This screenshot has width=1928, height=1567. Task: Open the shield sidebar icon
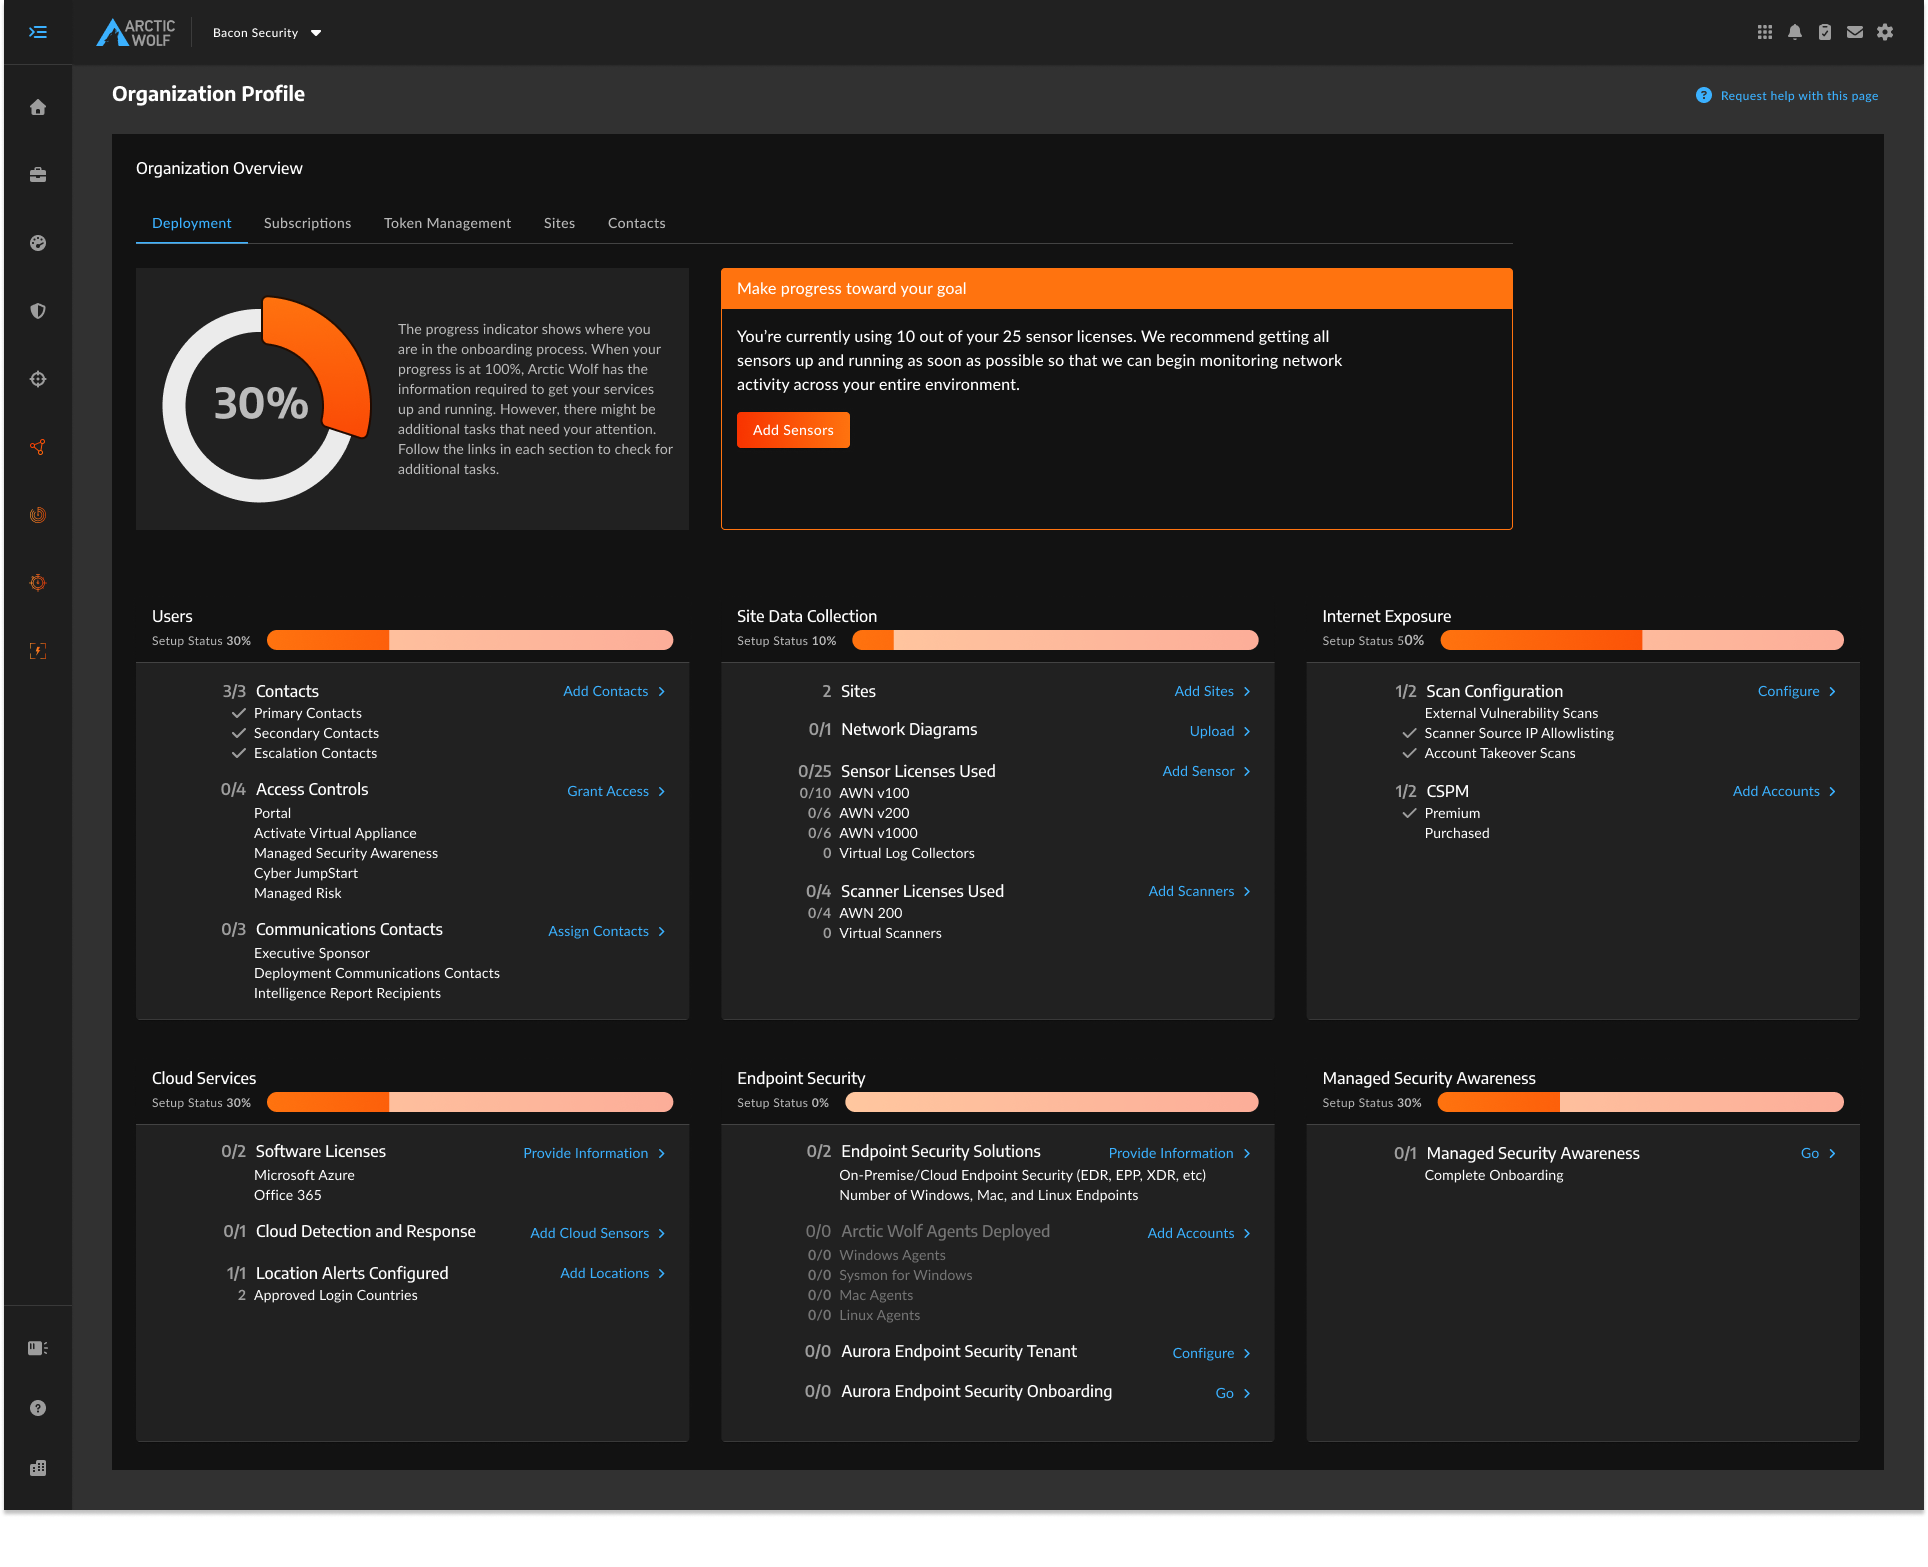[38, 311]
